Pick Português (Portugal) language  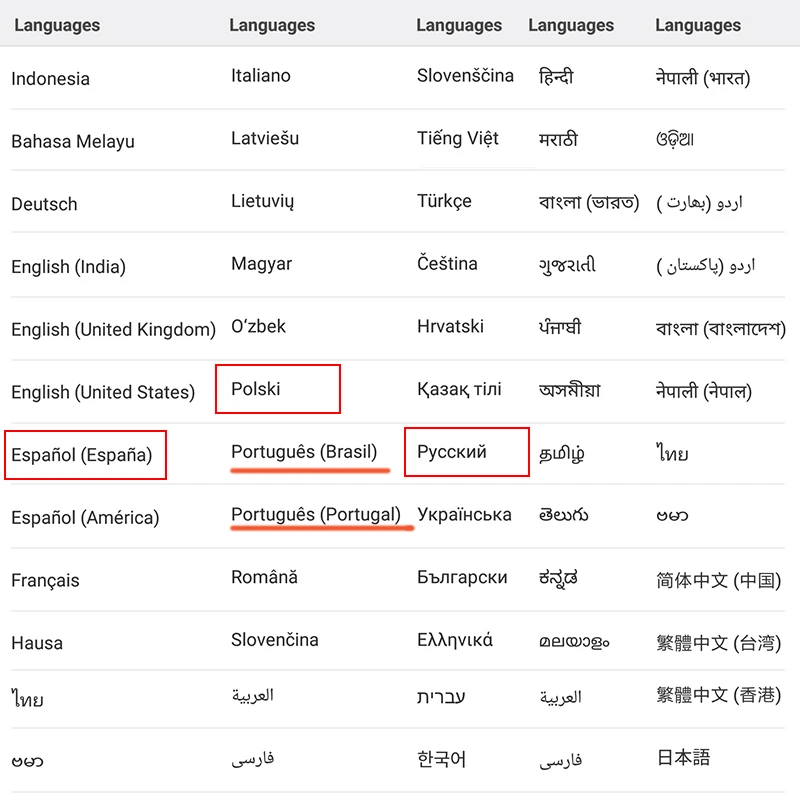(x=316, y=514)
